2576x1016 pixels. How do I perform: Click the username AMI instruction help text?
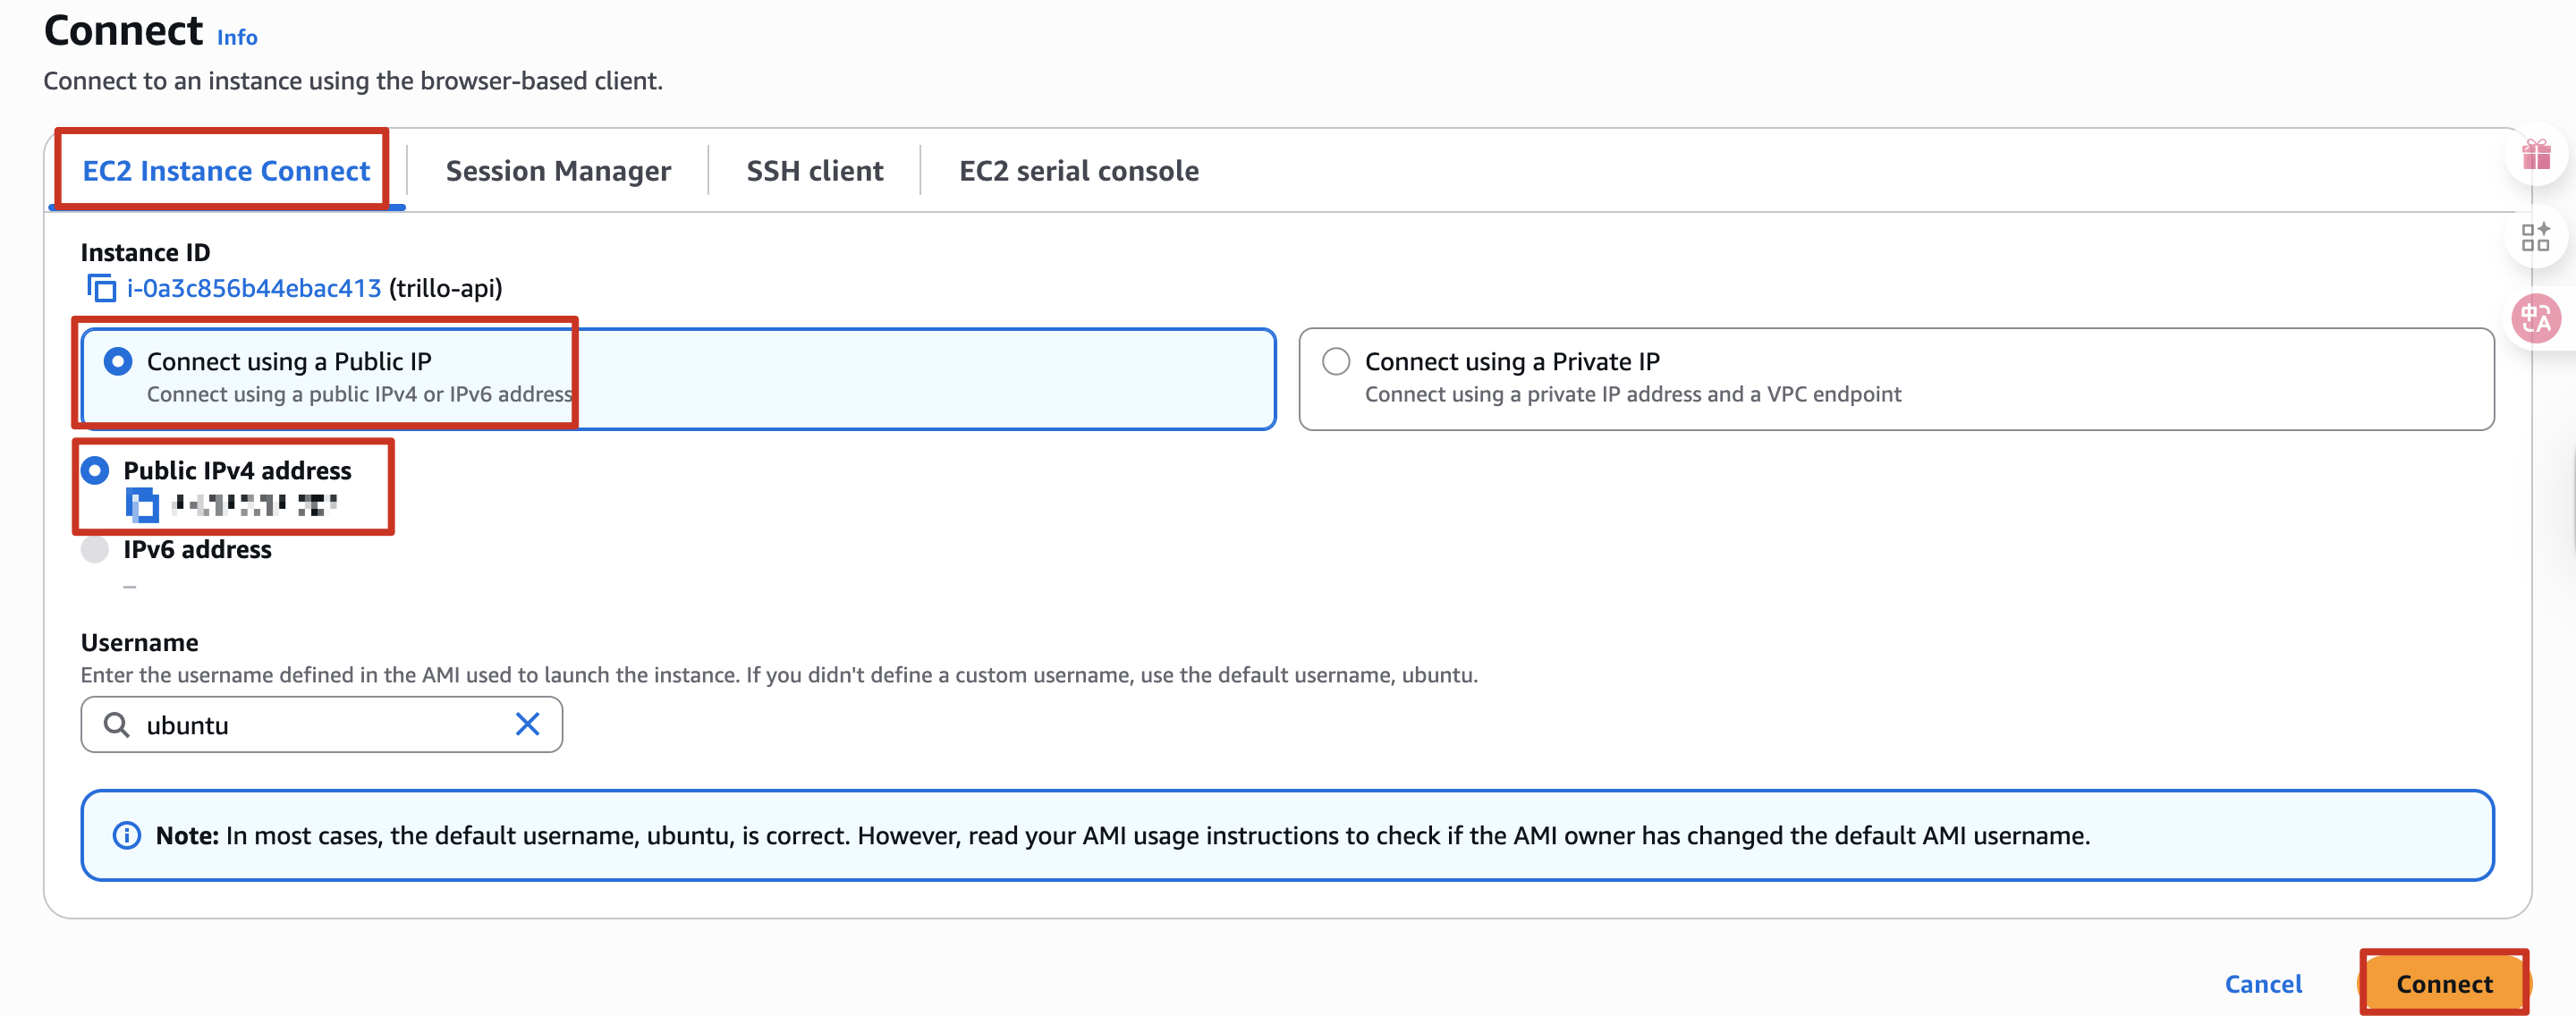[x=779, y=675]
